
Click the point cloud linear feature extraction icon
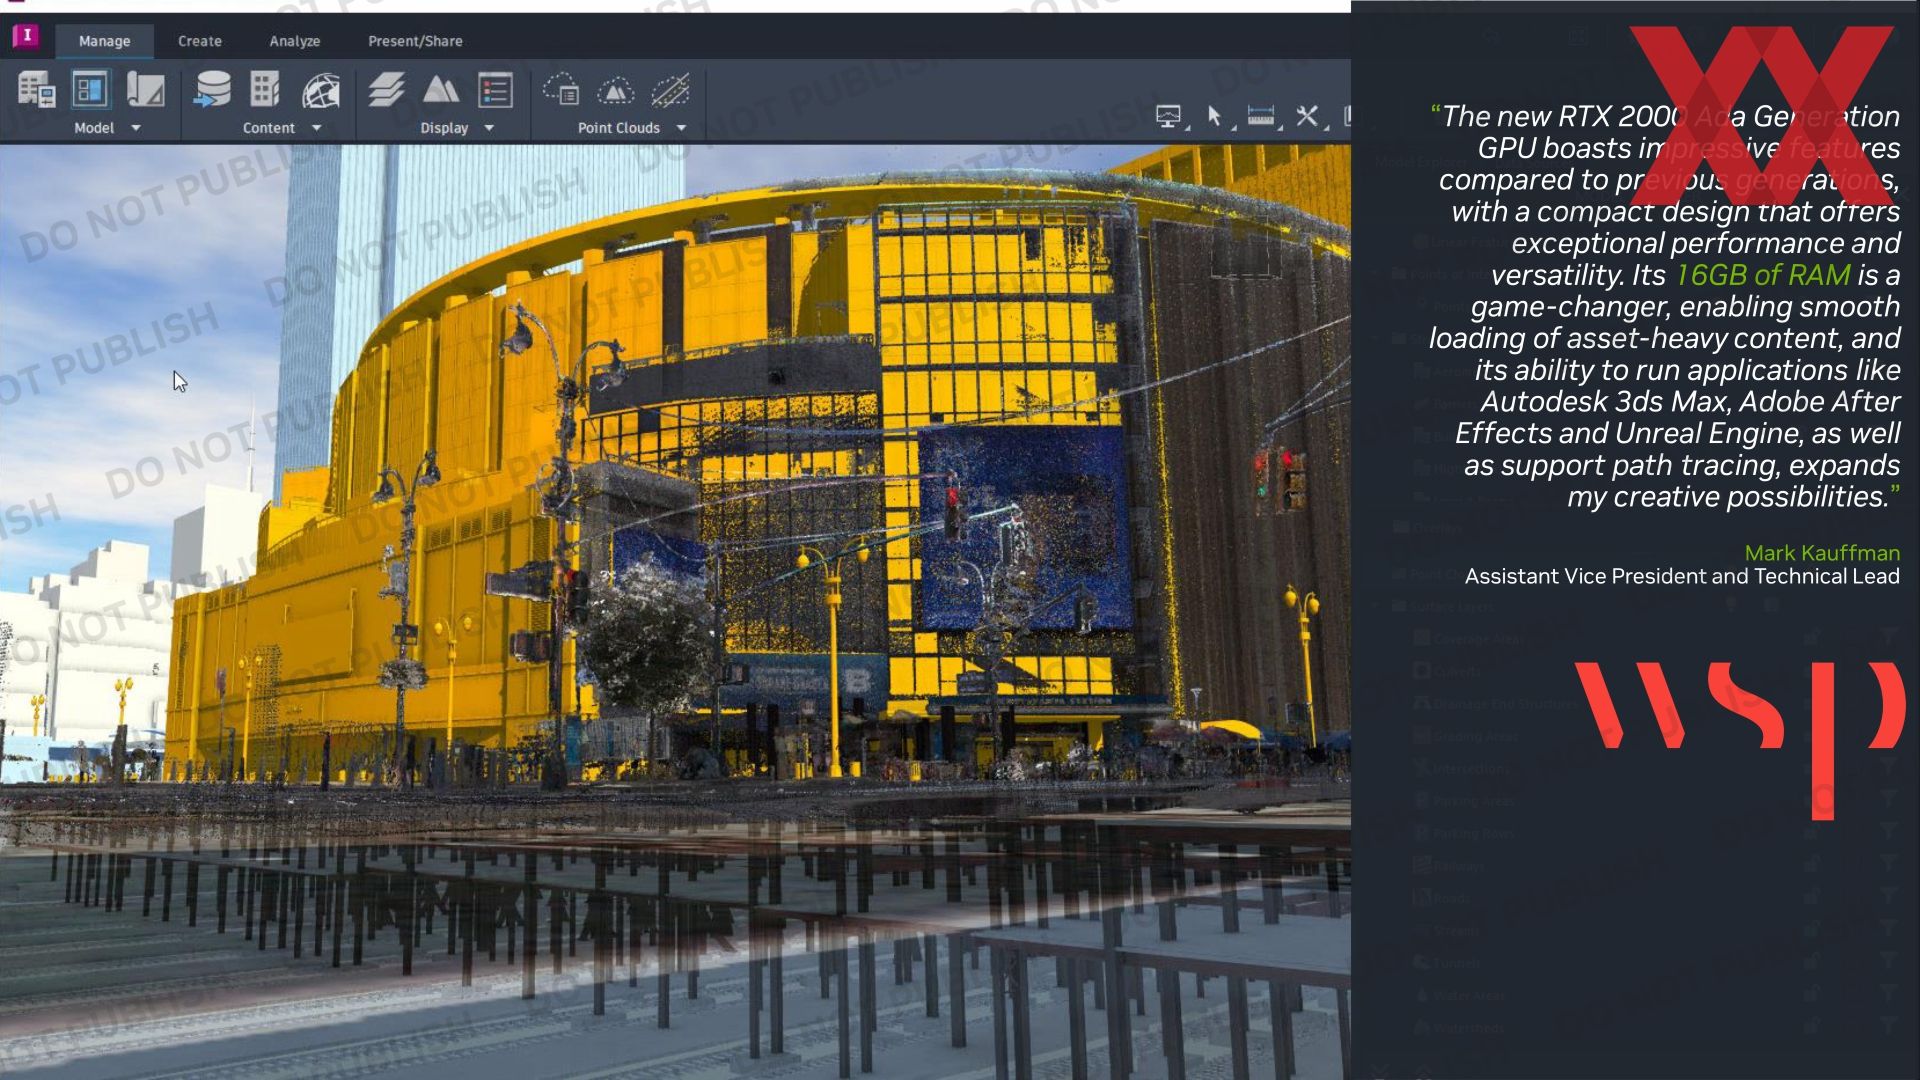(x=670, y=90)
